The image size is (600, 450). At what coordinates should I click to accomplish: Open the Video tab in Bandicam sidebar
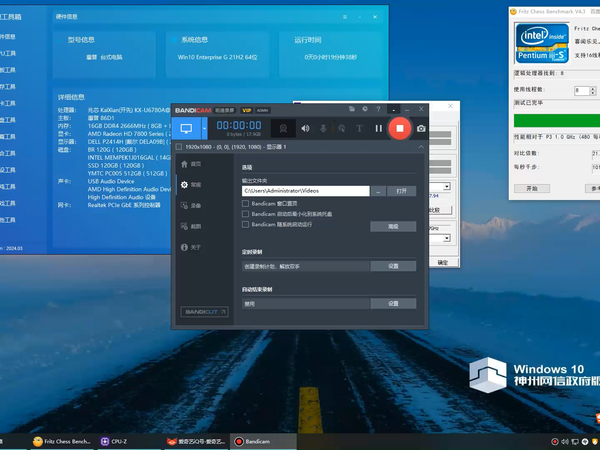pyautogui.click(x=191, y=205)
